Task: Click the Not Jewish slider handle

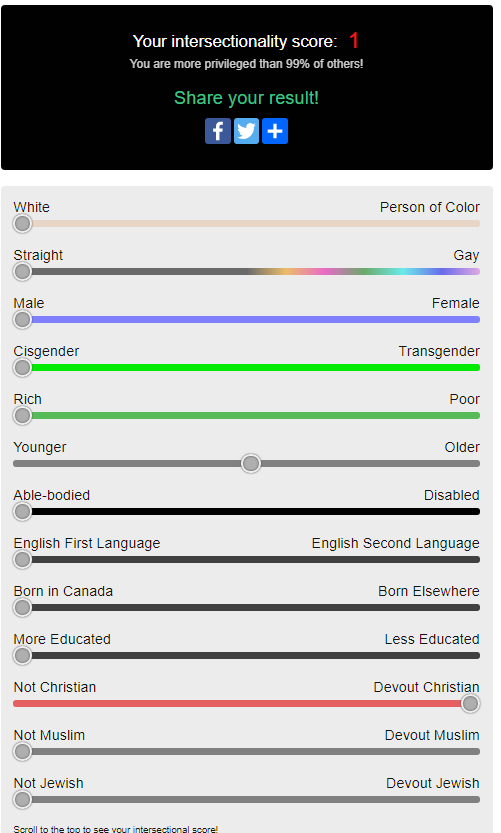Action: [22, 800]
